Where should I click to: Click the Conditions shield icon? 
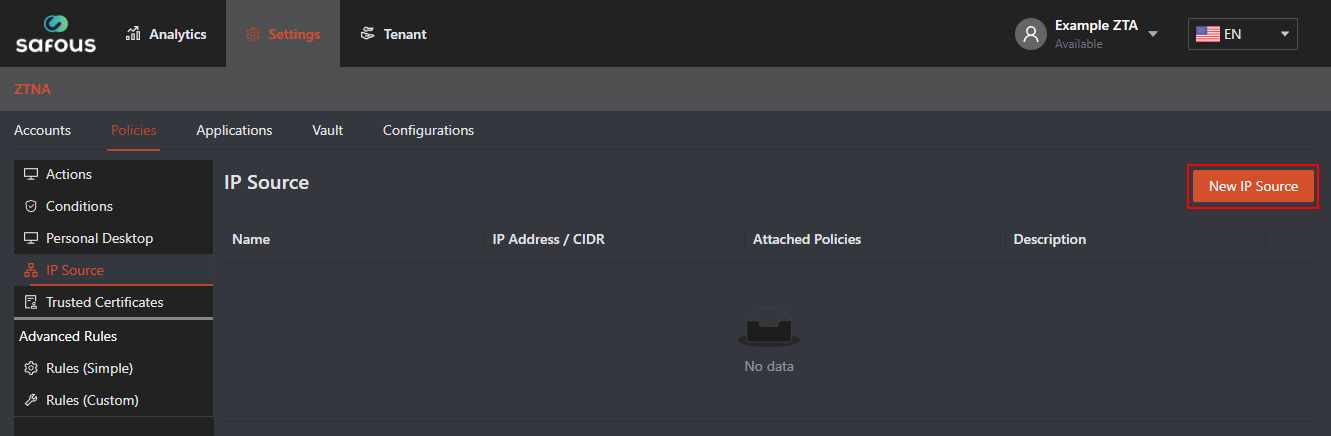tap(31, 206)
